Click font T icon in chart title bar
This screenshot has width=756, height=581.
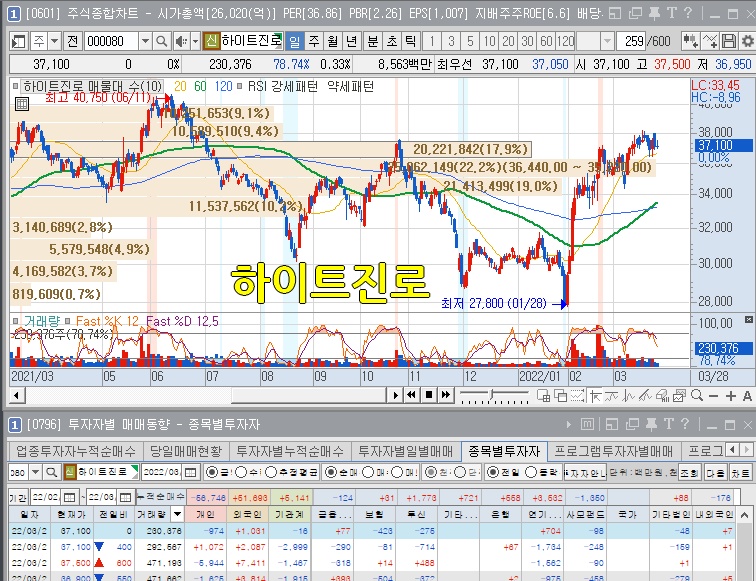pyautogui.click(x=672, y=13)
